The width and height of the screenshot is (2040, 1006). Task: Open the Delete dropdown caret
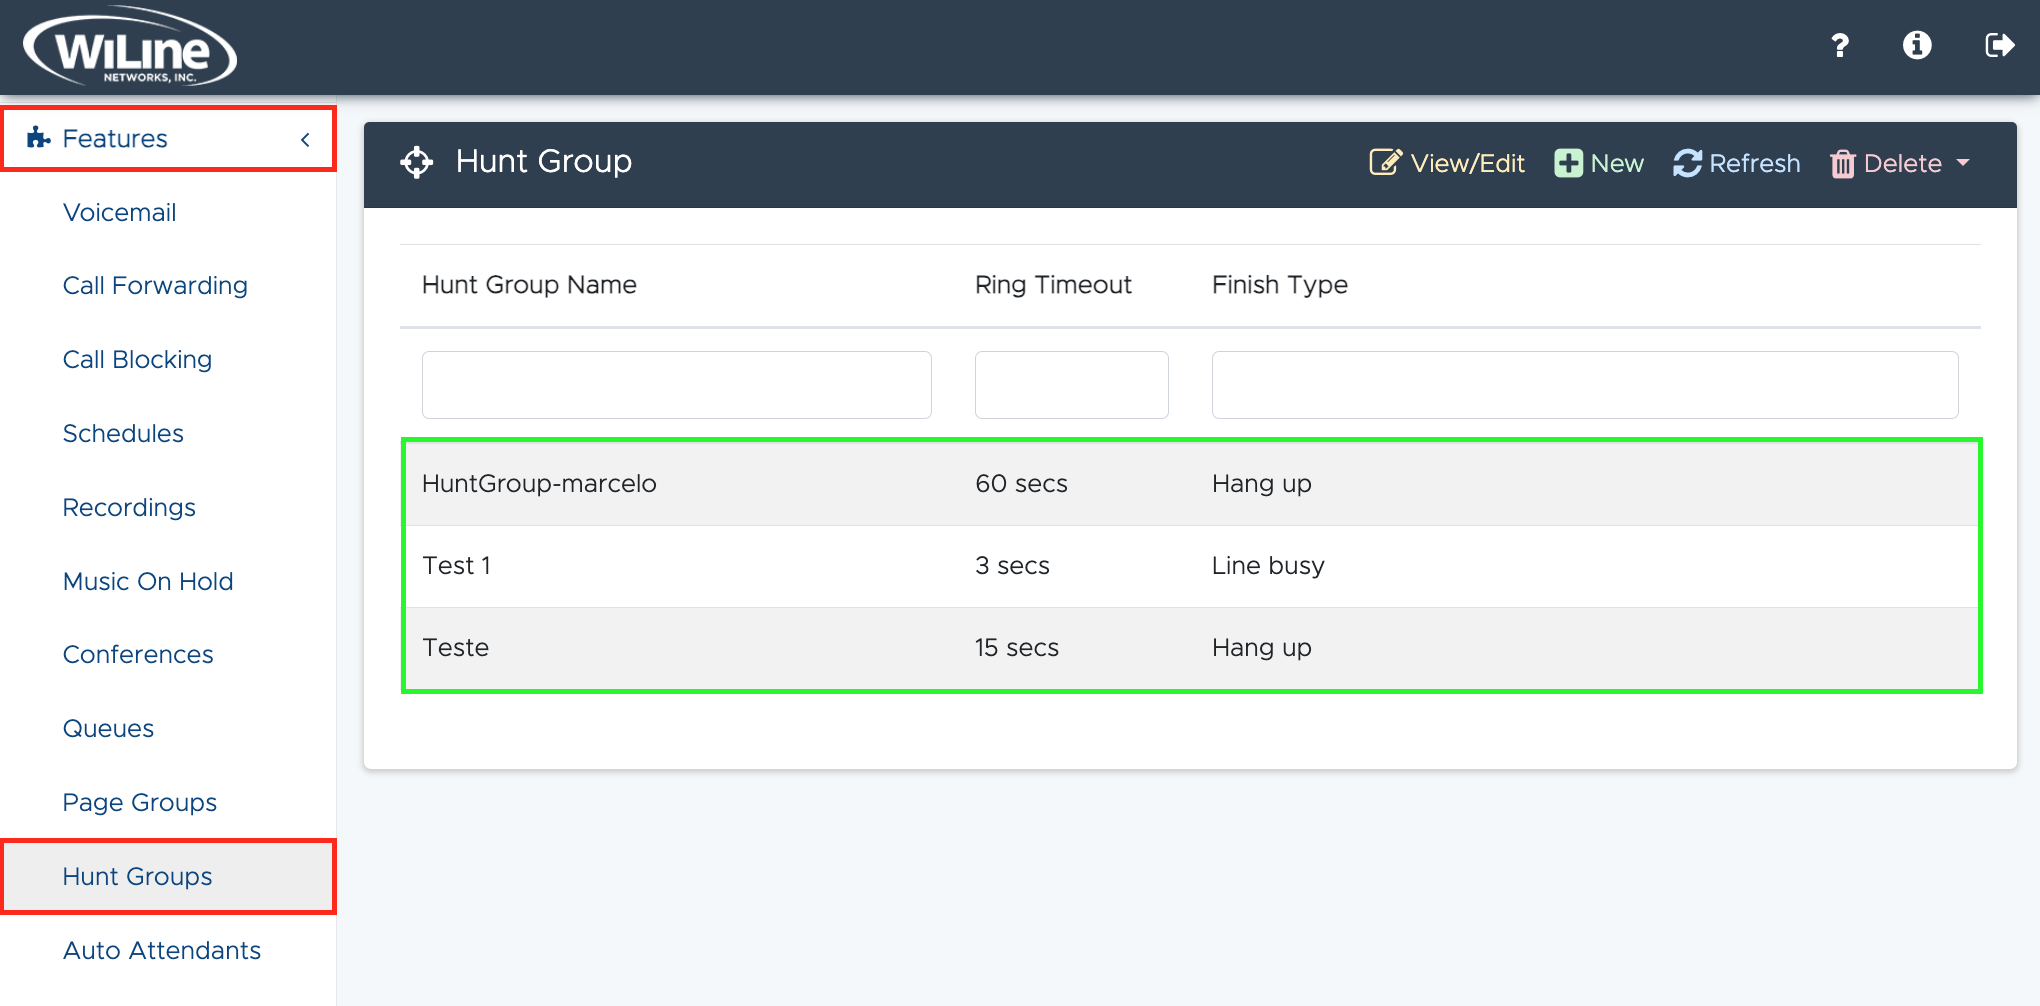tap(1963, 163)
